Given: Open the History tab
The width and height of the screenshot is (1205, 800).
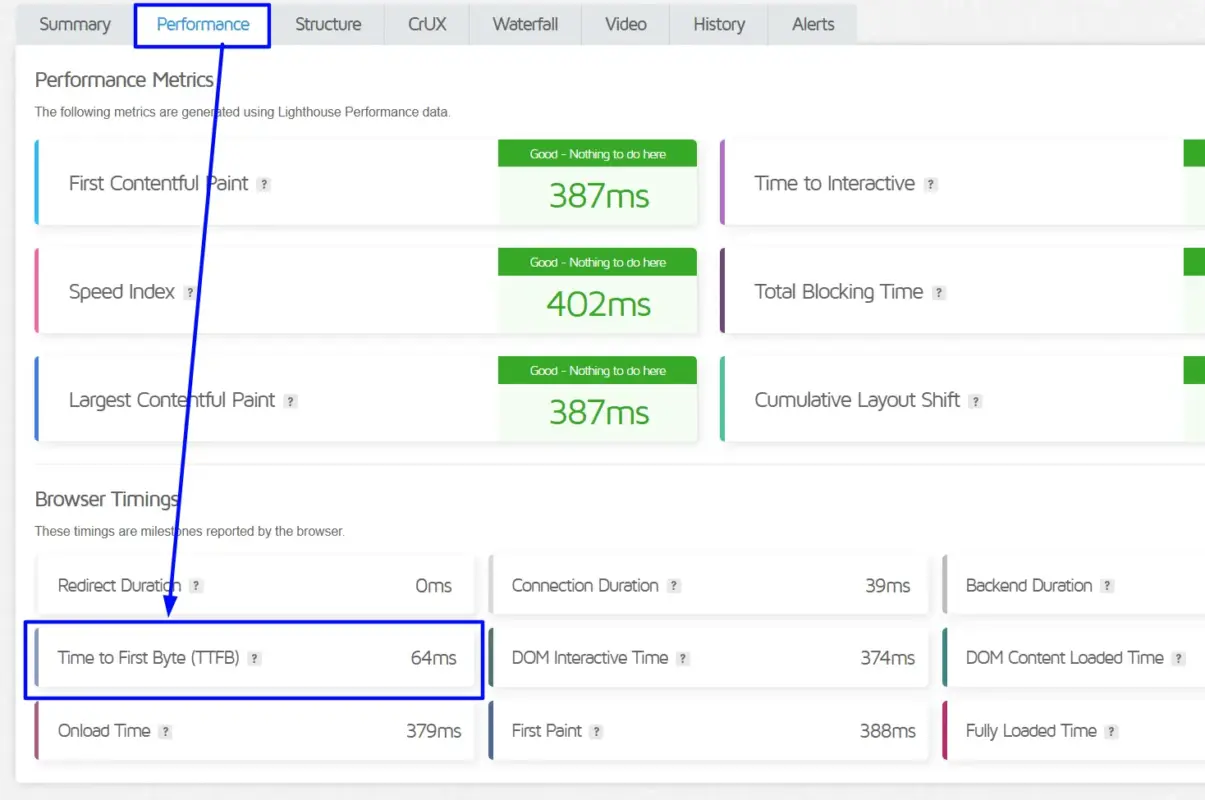Looking at the screenshot, I should (719, 25).
